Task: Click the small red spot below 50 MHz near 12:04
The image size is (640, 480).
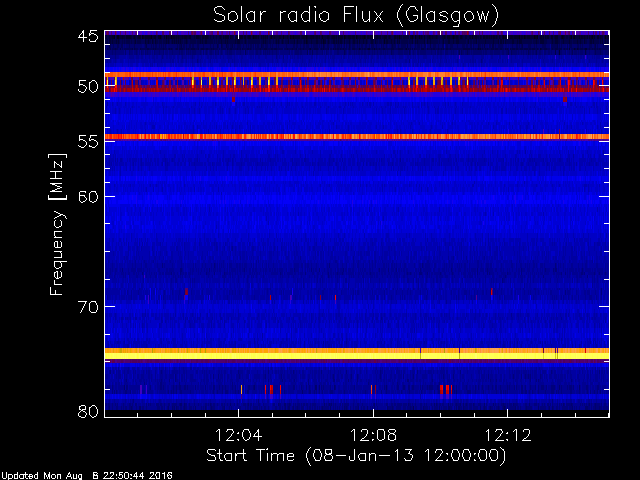Action: pyautogui.click(x=233, y=99)
